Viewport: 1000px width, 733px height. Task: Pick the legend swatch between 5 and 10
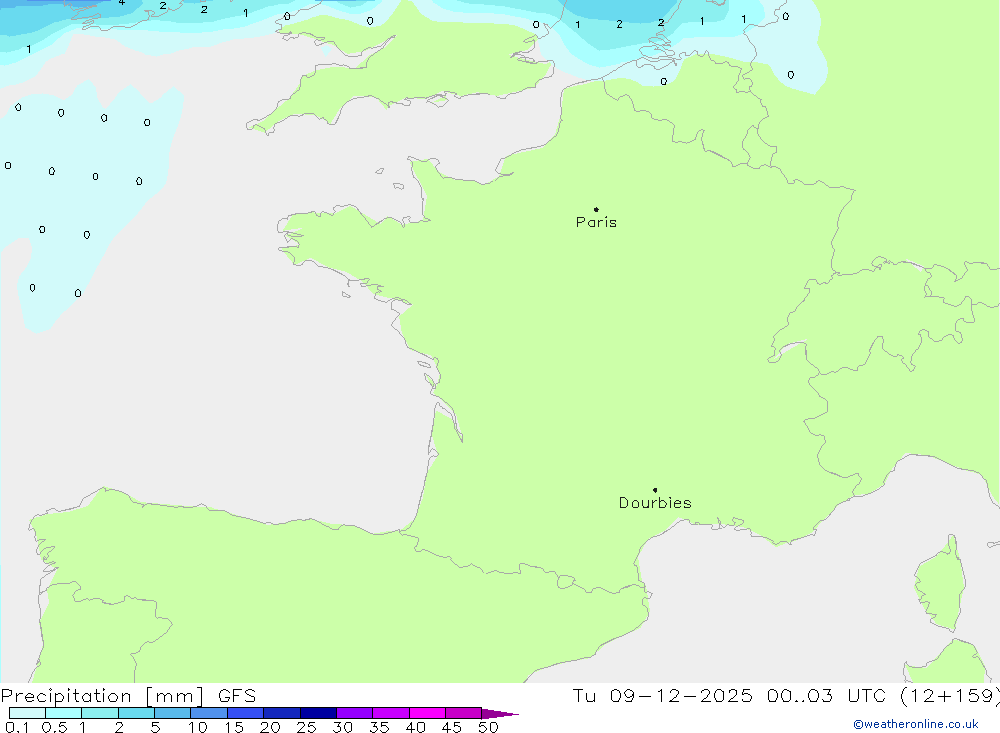(173, 713)
